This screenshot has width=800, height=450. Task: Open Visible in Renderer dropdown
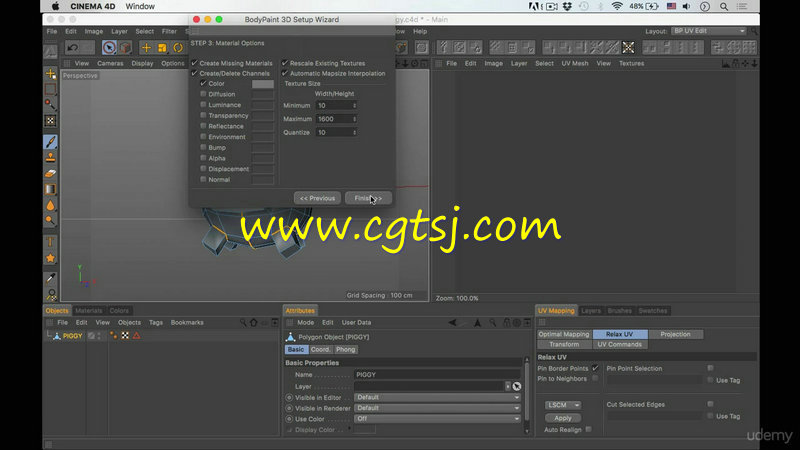click(437, 408)
